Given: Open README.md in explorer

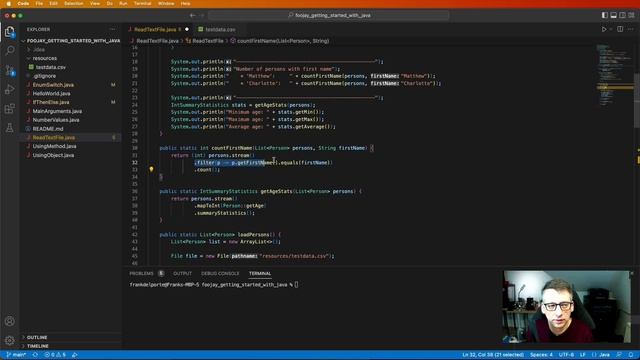Looking at the screenshot, I should tap(48, 129).
